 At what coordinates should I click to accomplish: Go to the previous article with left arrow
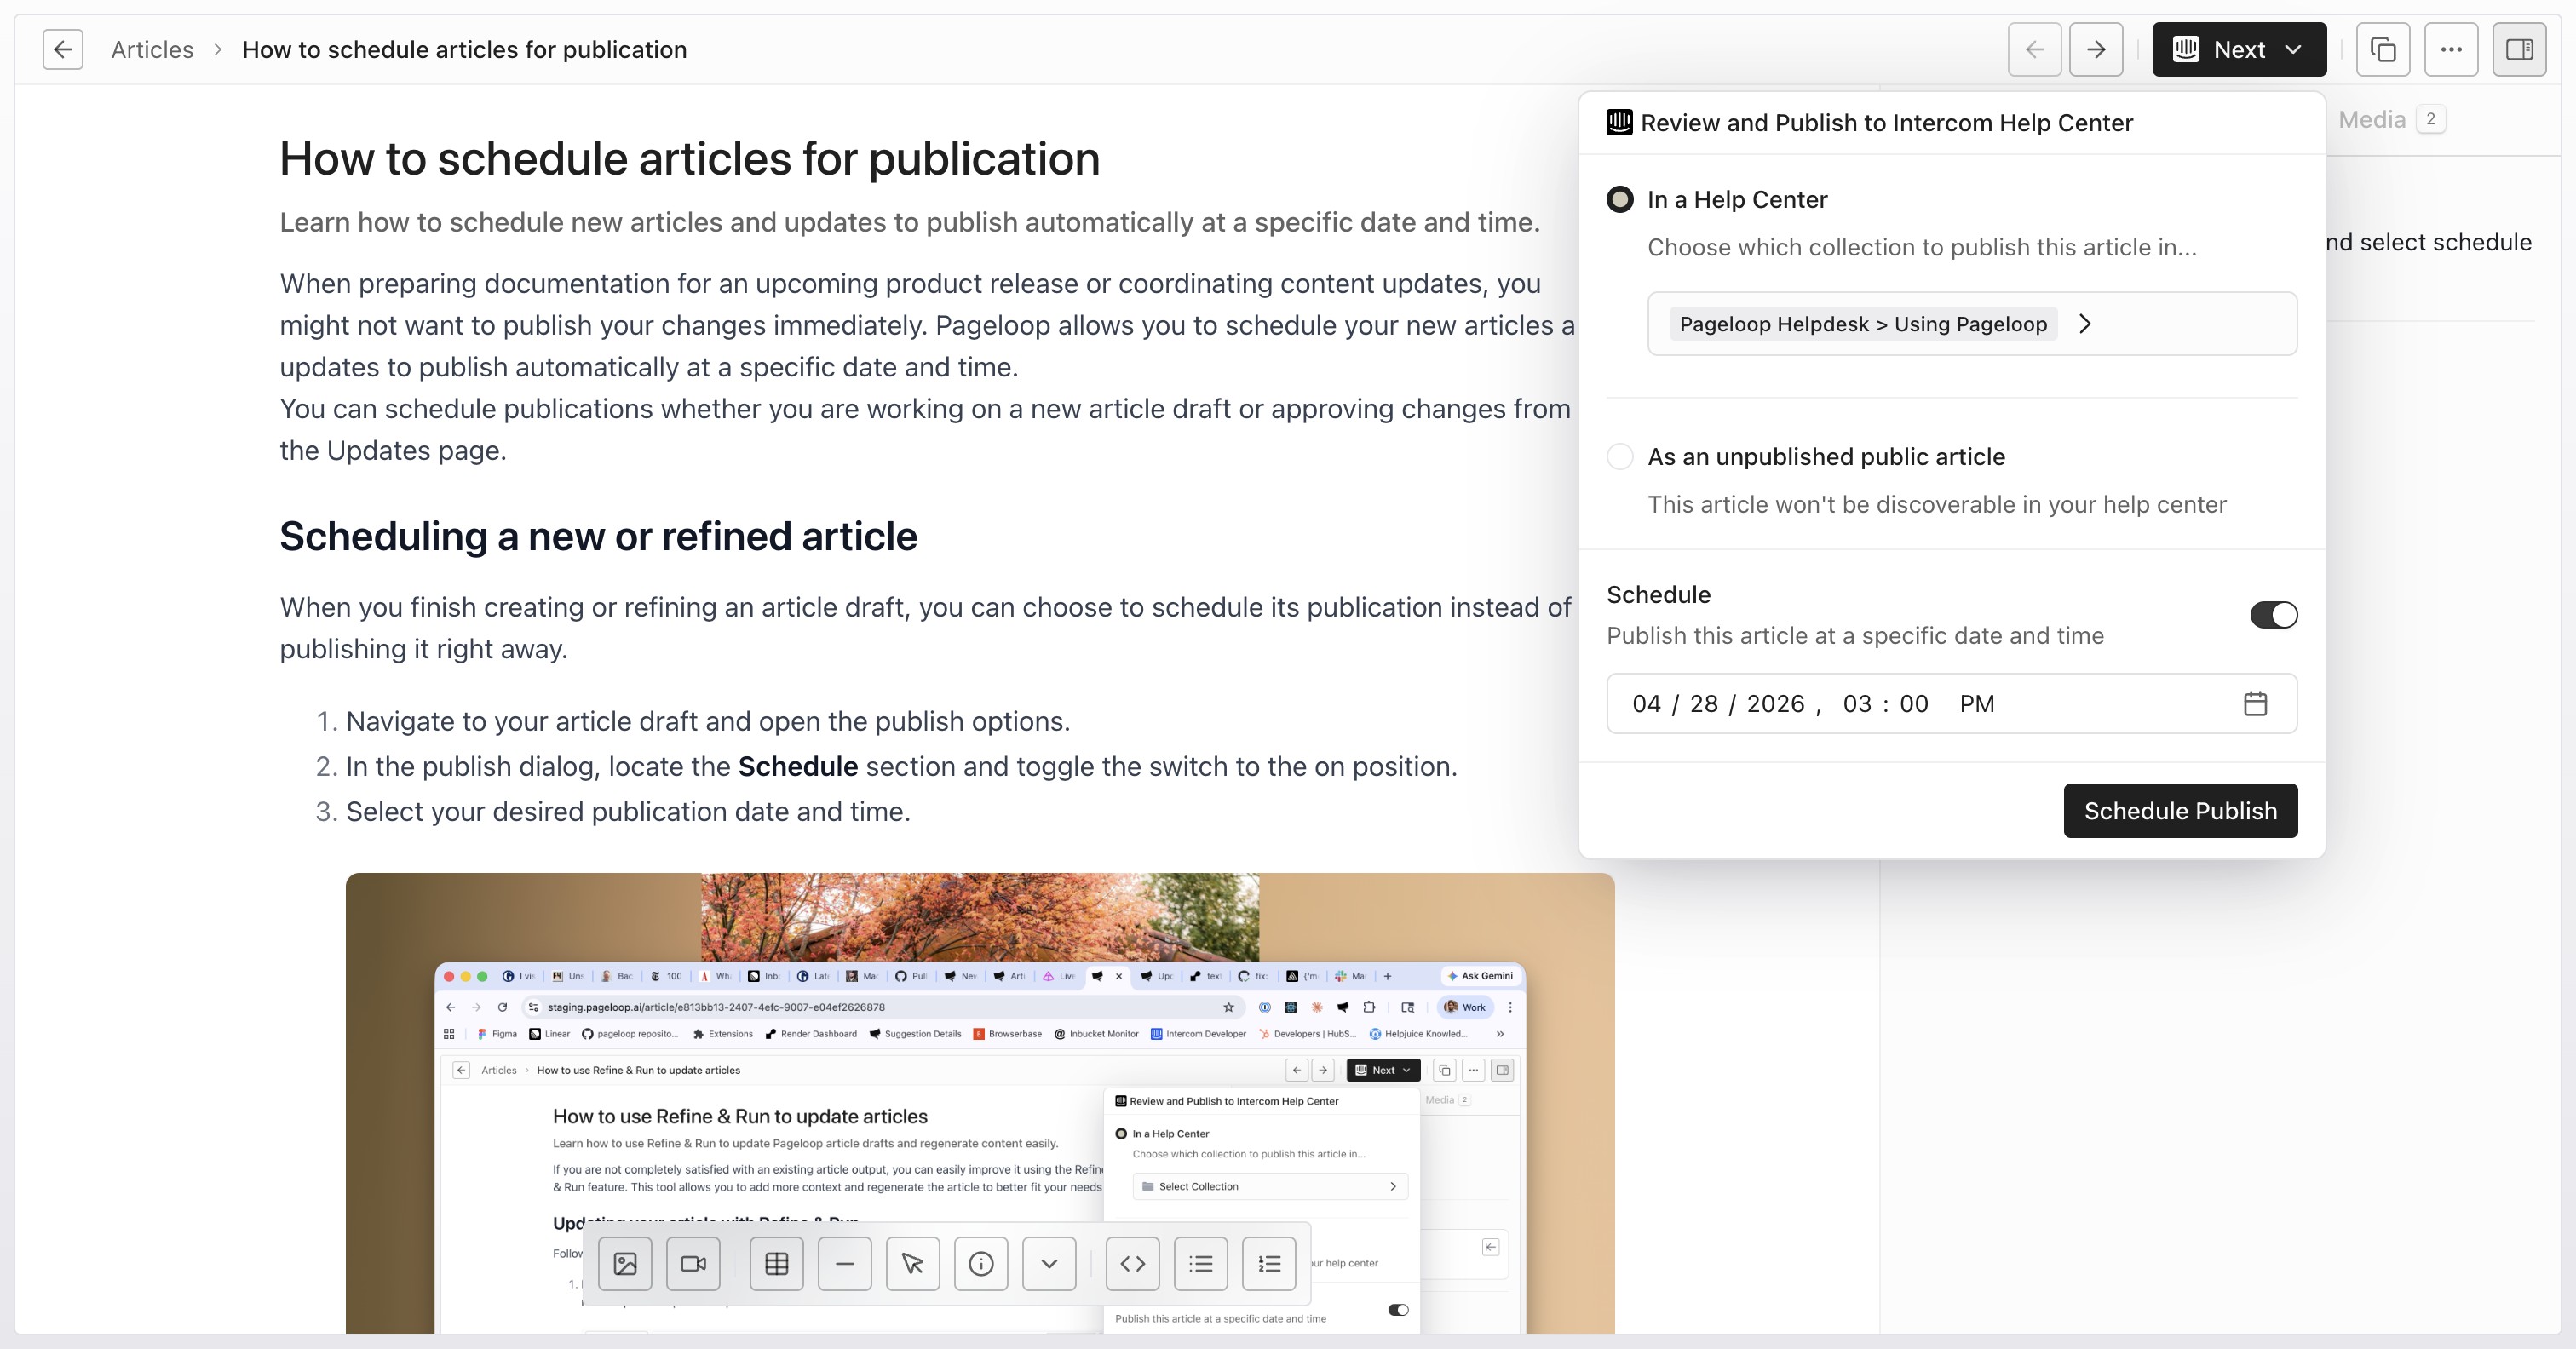coord(2034,49)
